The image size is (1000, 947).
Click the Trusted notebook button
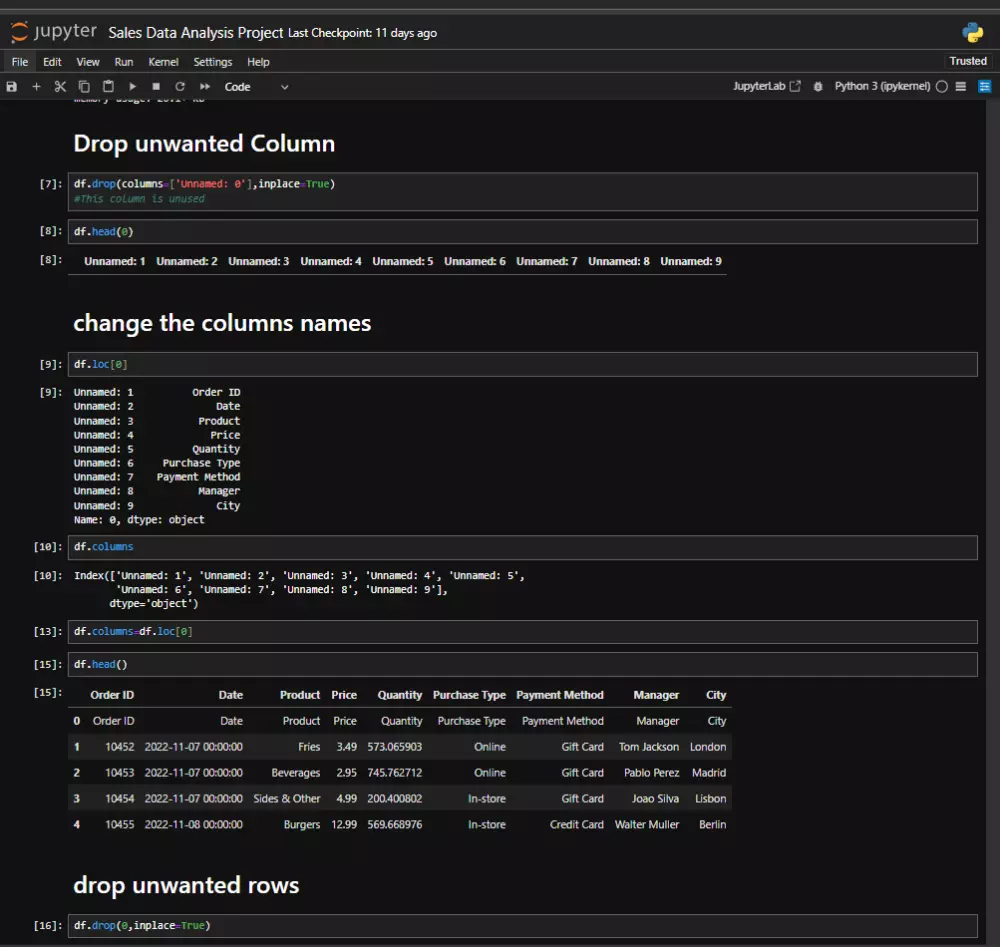[x=967, y=61]
